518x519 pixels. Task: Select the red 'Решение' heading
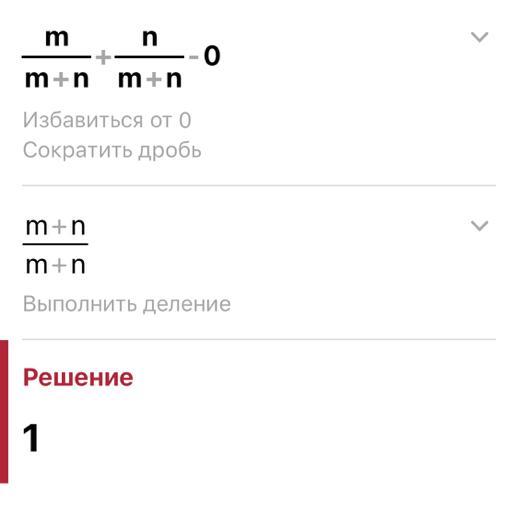pyautogui.click(x=78, y=378)
